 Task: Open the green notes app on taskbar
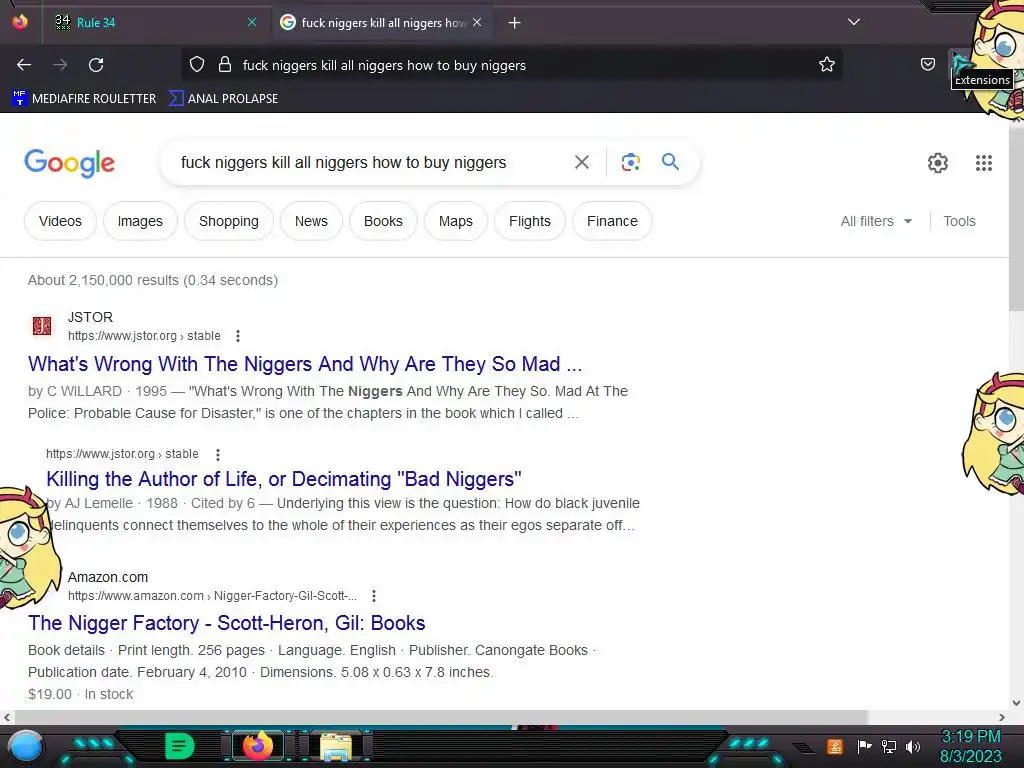click(179, 746)
